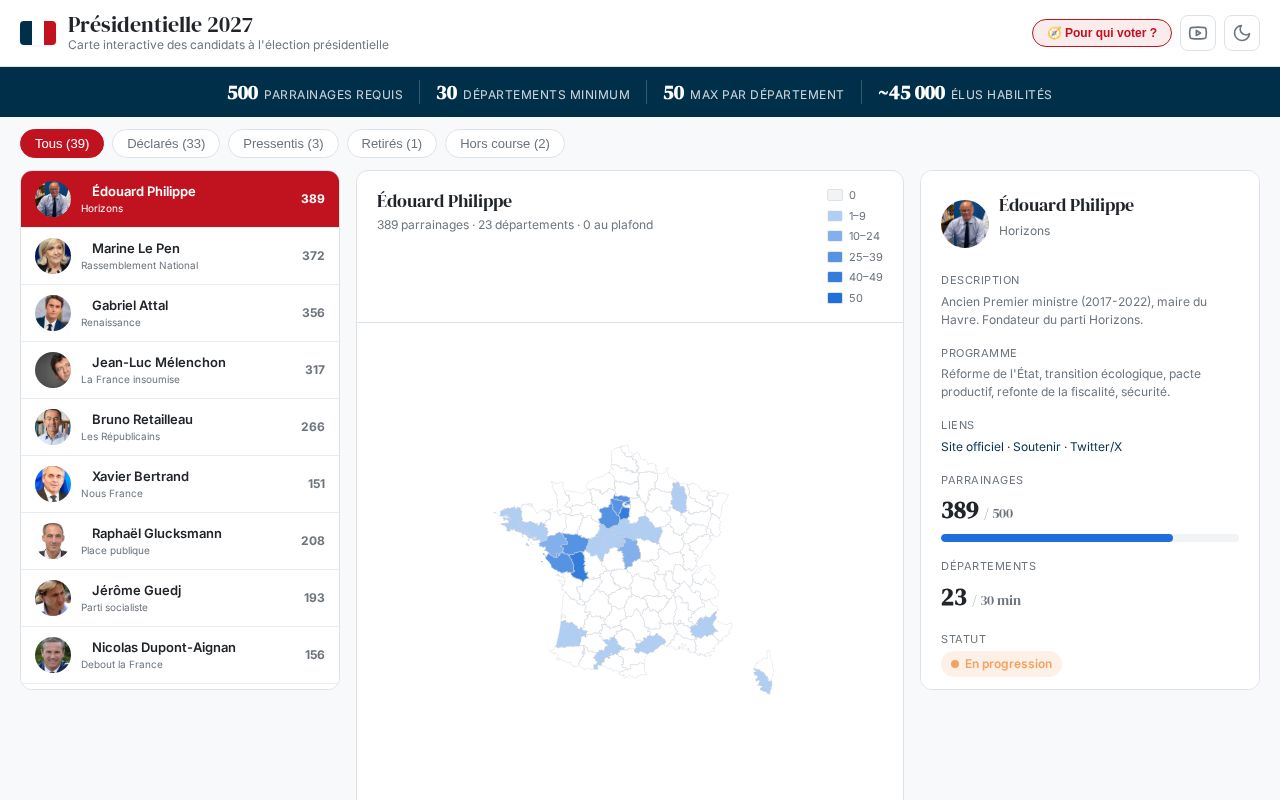This screenshot has width=1280, height=800.
Task: Click the "40–49" legend color swatch
Action: coord(835,277)
